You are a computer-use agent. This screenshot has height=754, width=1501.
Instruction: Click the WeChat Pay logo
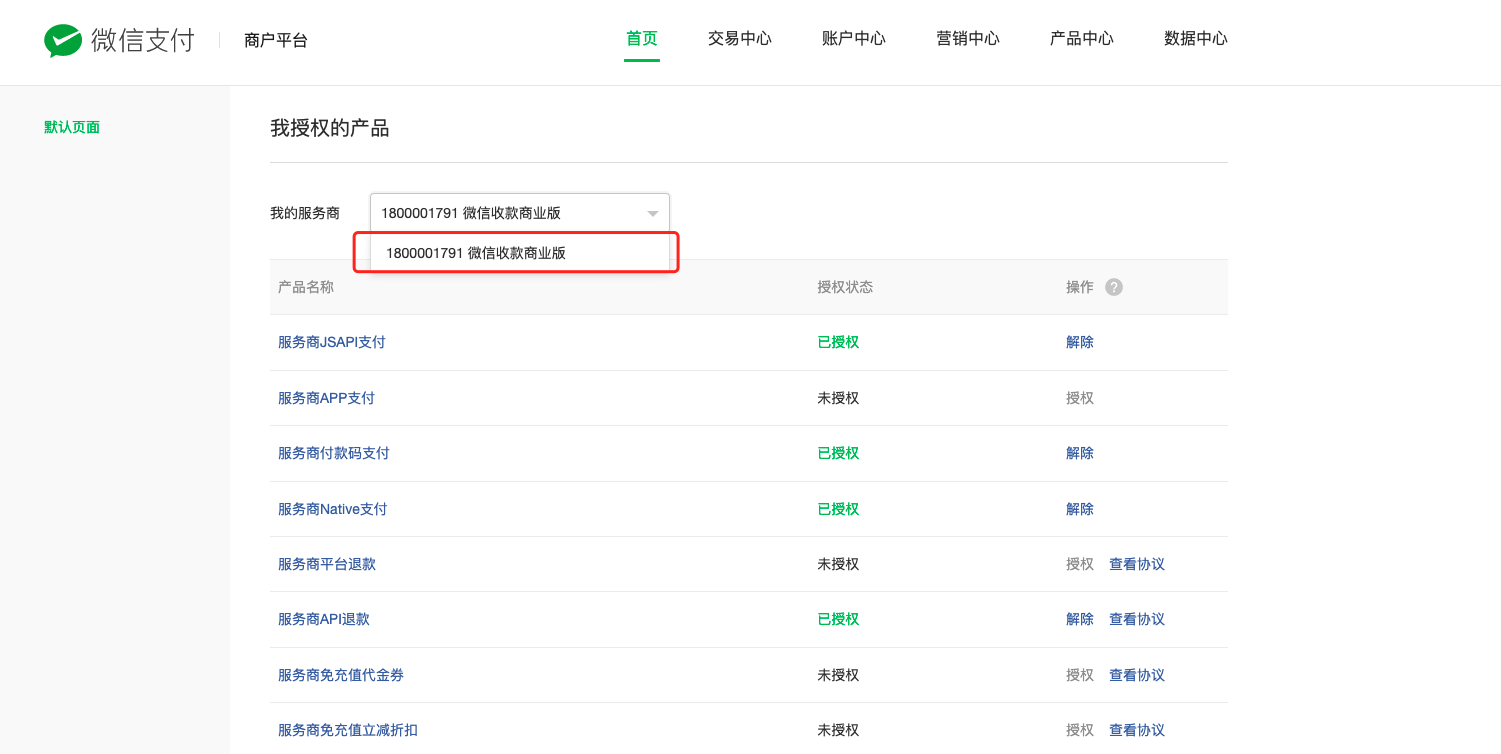[119, 40]
